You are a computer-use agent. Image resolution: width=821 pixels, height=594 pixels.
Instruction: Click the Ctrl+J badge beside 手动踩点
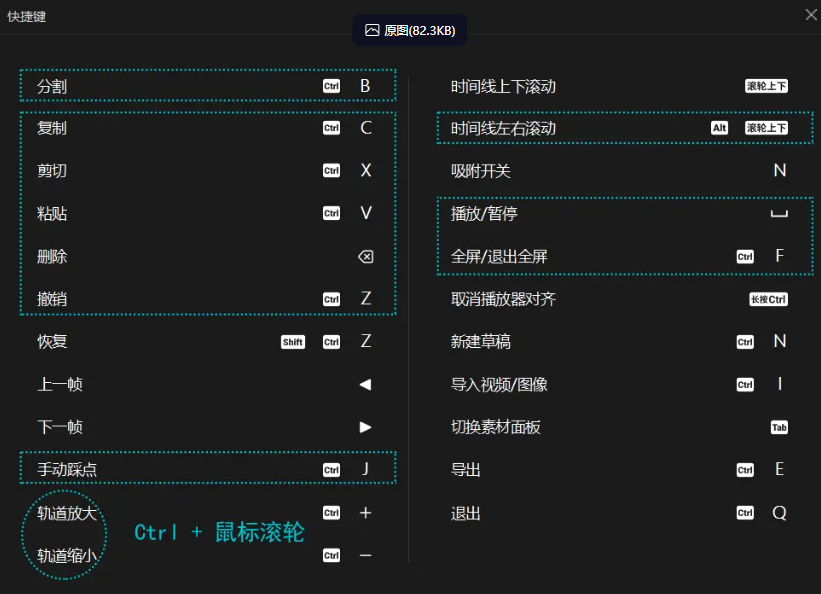coord(347,469)
